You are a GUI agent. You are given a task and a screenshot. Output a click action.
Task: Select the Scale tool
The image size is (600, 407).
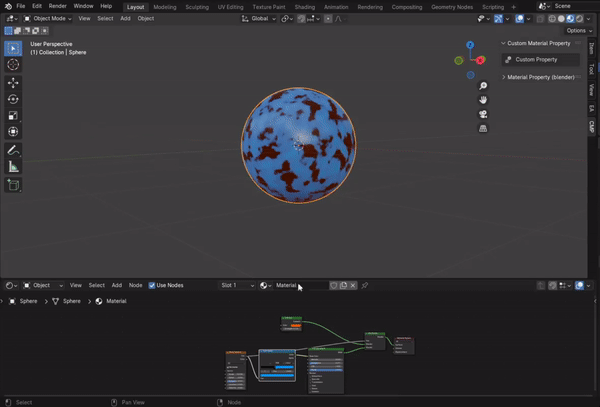tap(13, 115)
